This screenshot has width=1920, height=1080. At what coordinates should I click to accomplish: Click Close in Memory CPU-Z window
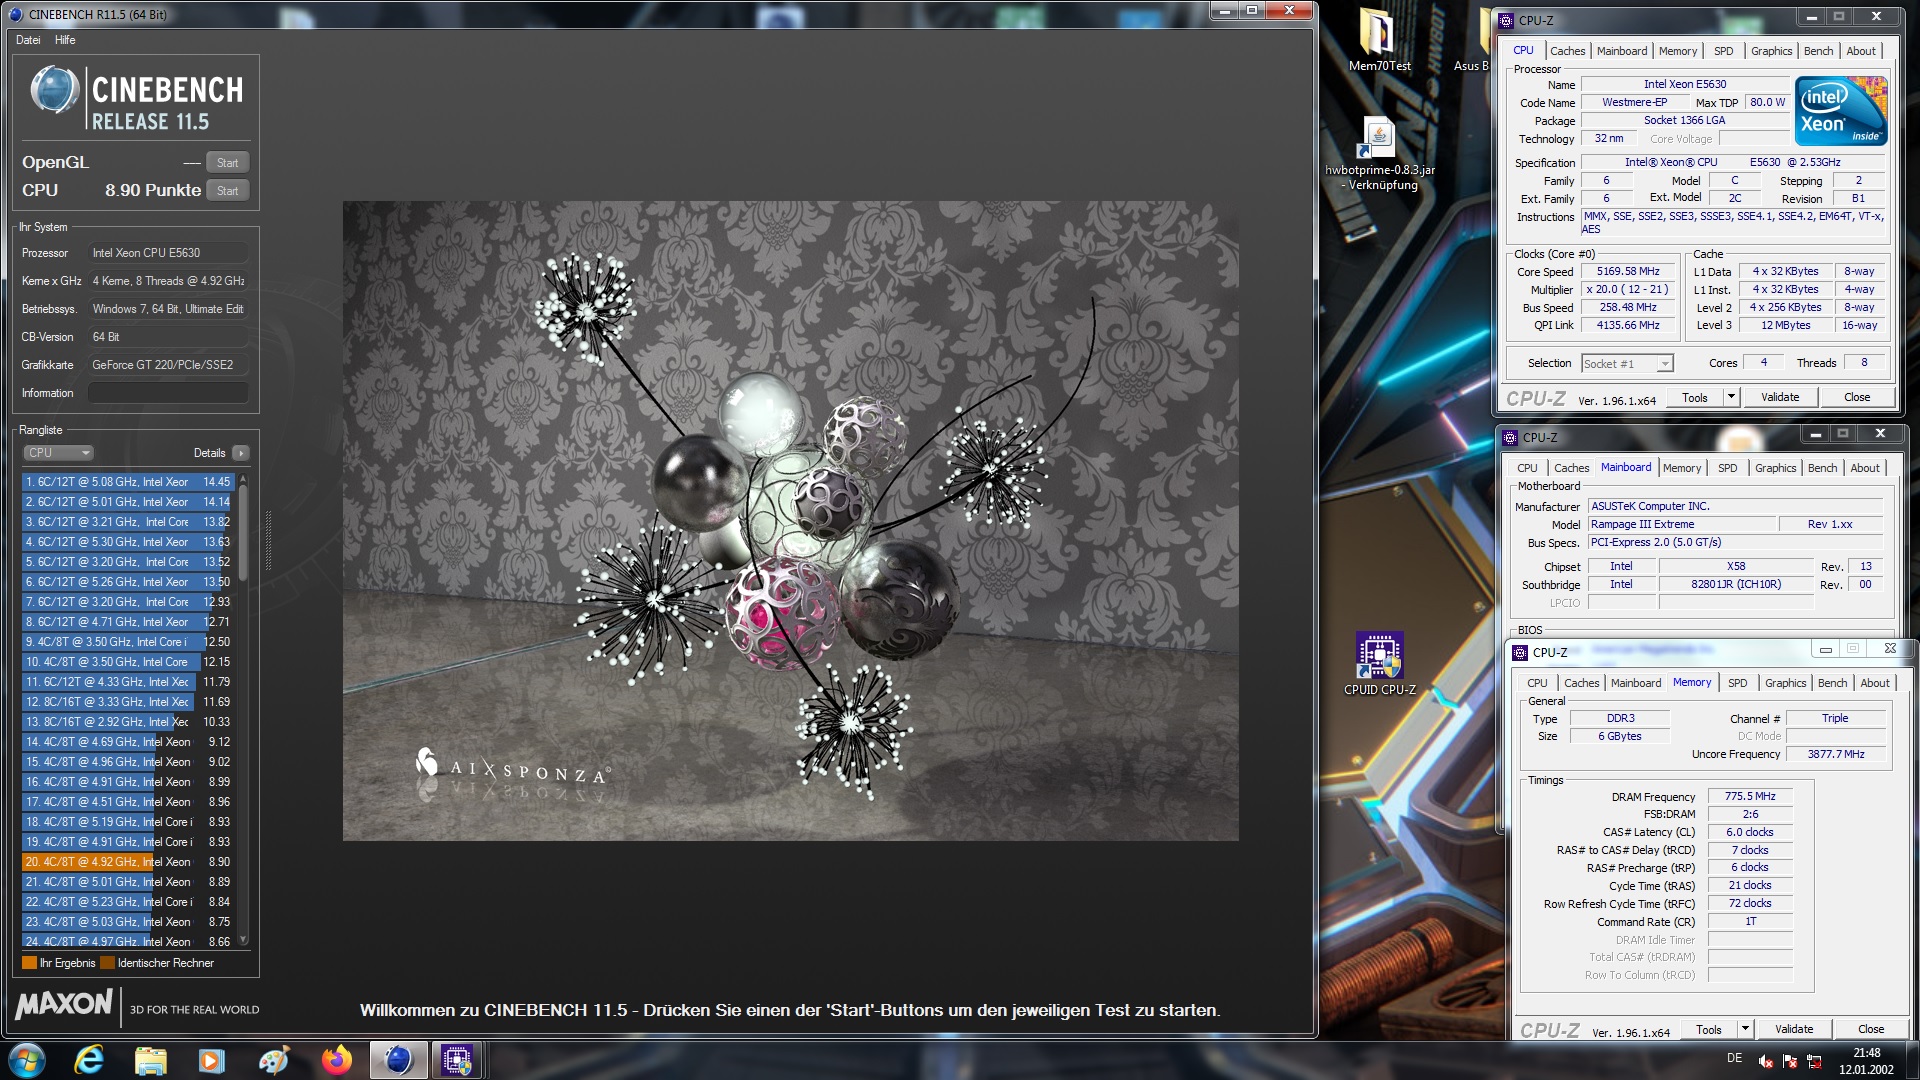point(1871,1029)
